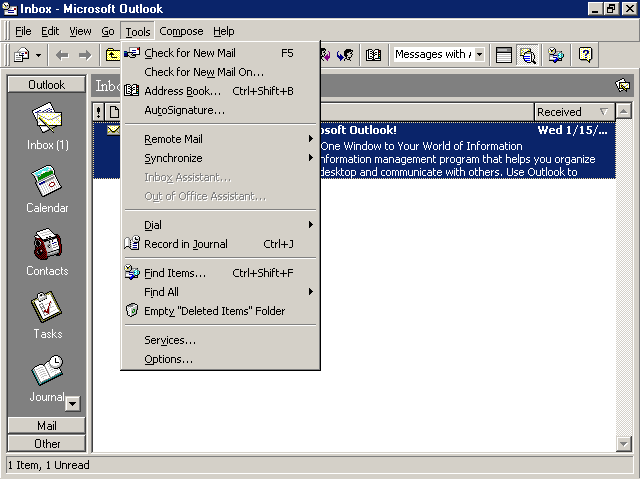Viewport: 640px width, 480px height.
Task: Click the Outlook group button
Action: (47, 84)
